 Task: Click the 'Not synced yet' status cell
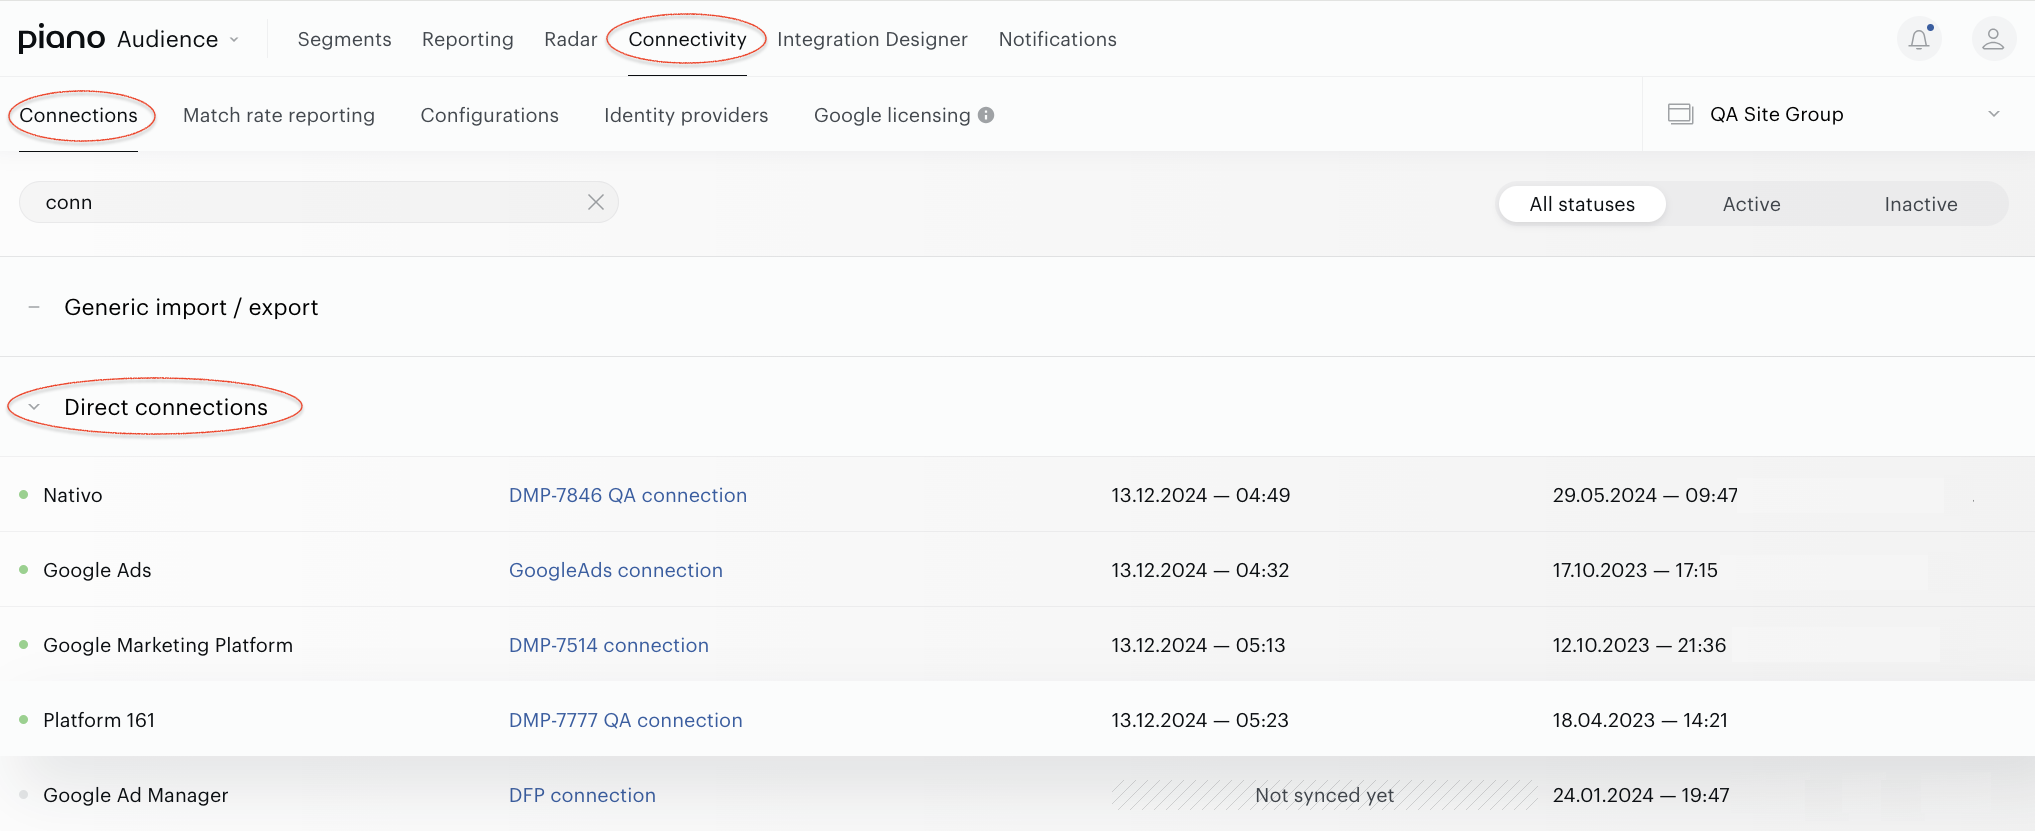(x=1324, y=795)
